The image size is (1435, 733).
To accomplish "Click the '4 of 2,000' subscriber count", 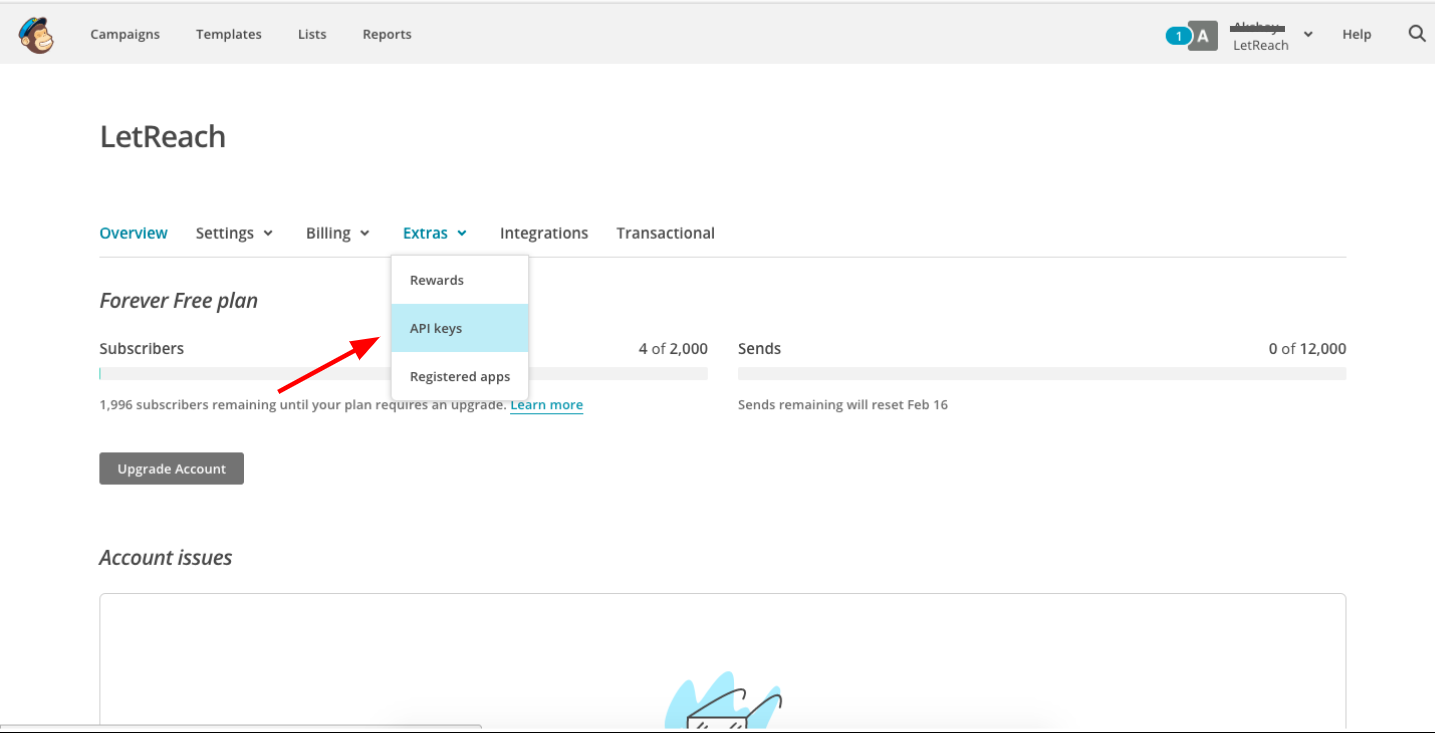I will click(x=673, y=349).
